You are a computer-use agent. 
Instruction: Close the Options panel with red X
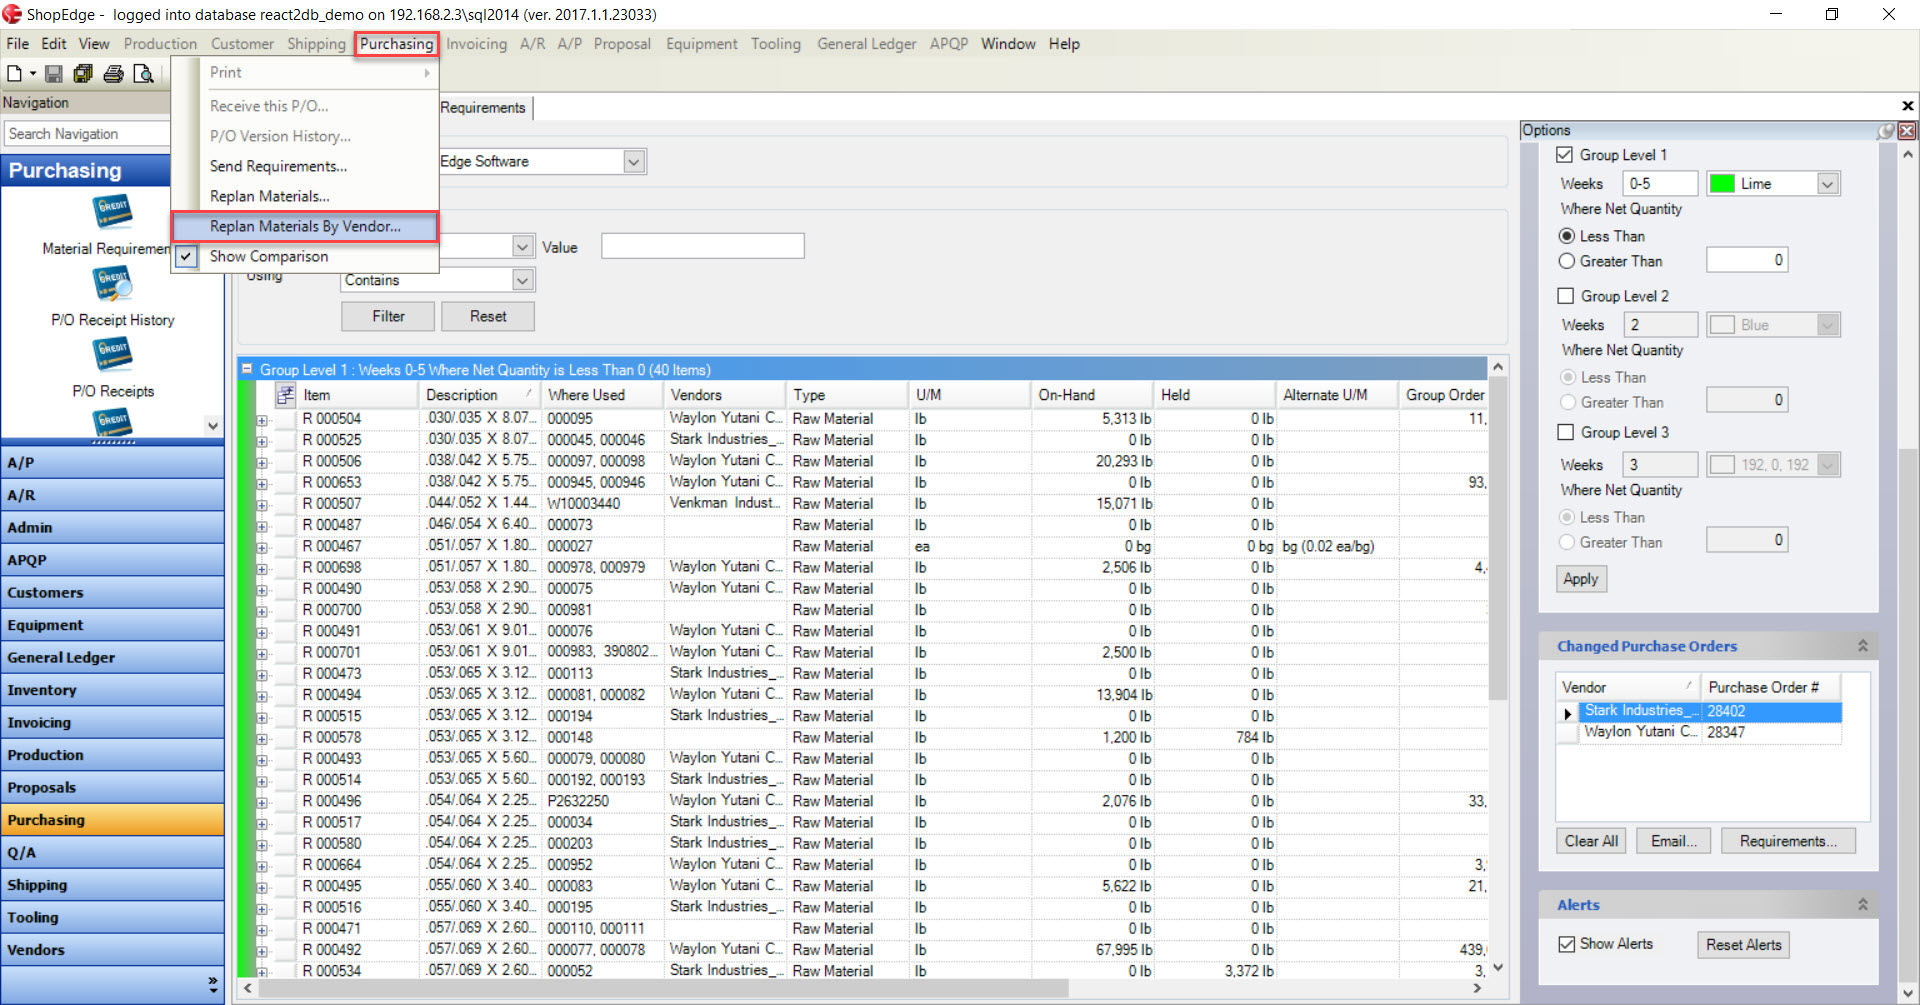pos(1908,130)
